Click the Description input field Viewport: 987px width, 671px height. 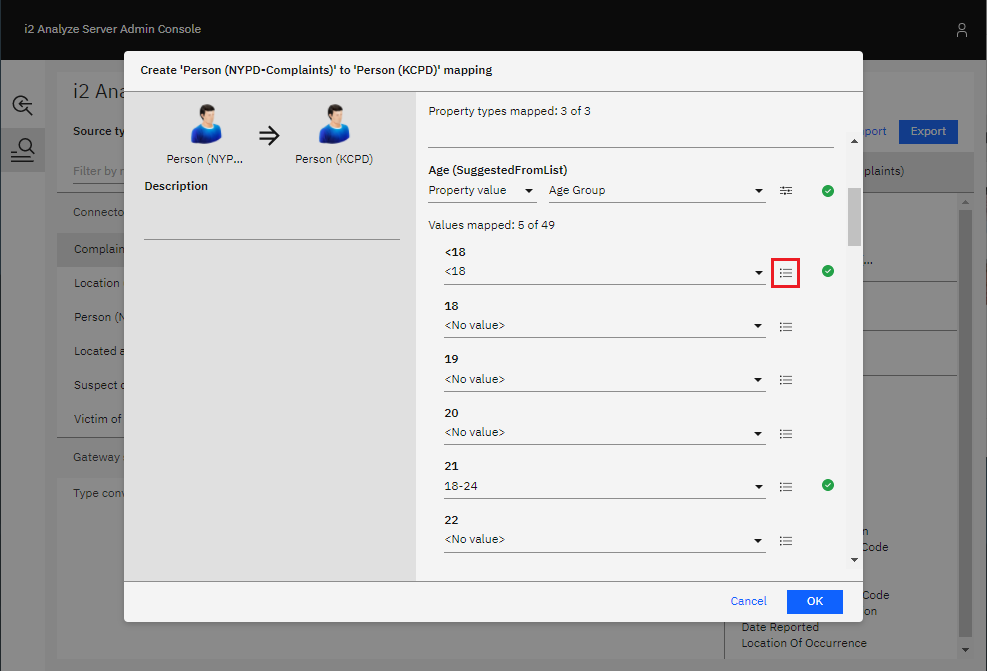[271, 220]
